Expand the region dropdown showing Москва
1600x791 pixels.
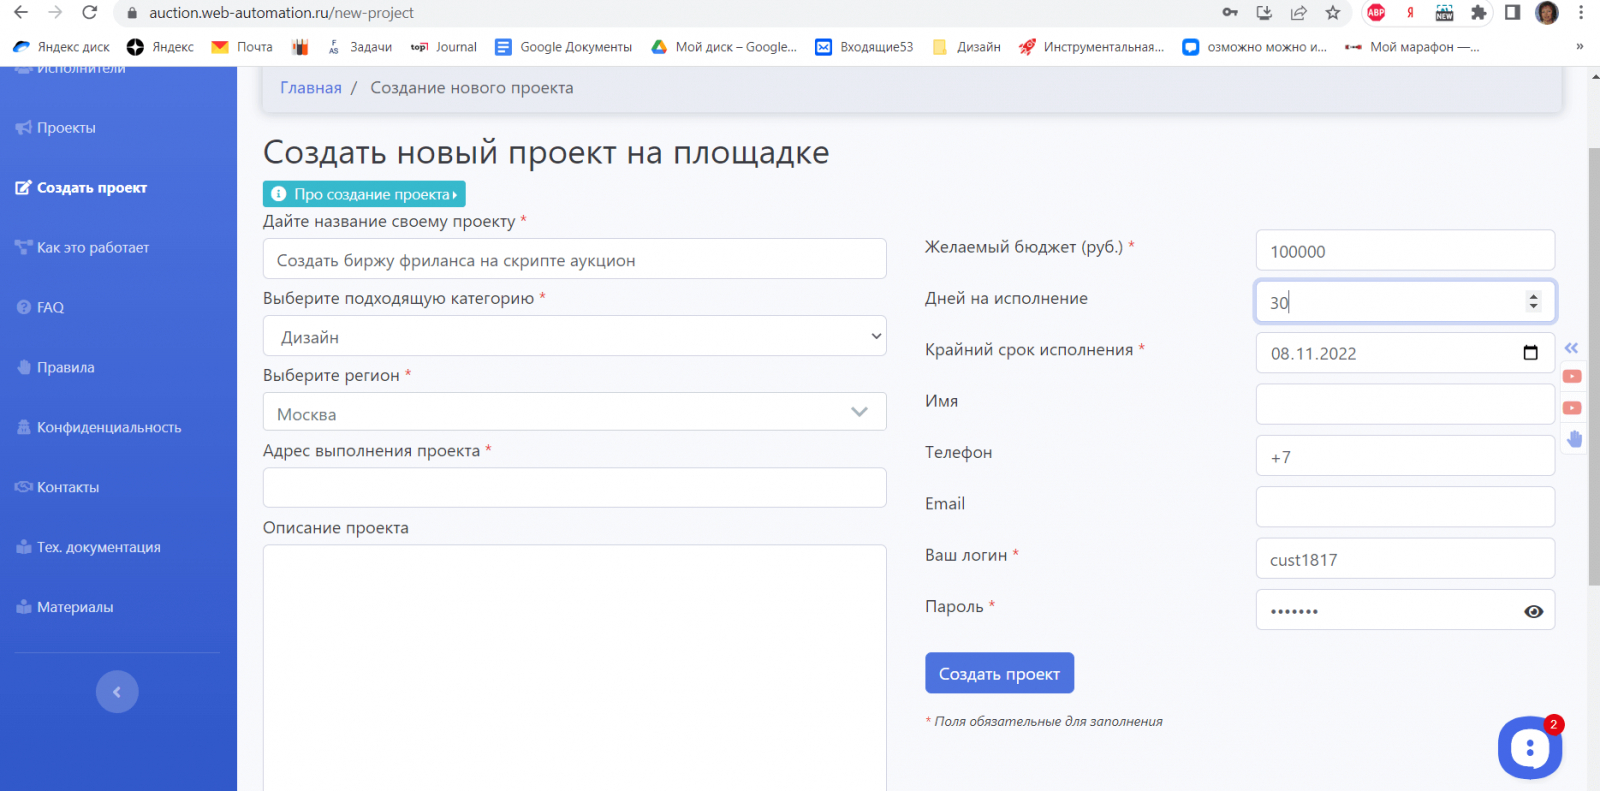click(x=575, y=412)
